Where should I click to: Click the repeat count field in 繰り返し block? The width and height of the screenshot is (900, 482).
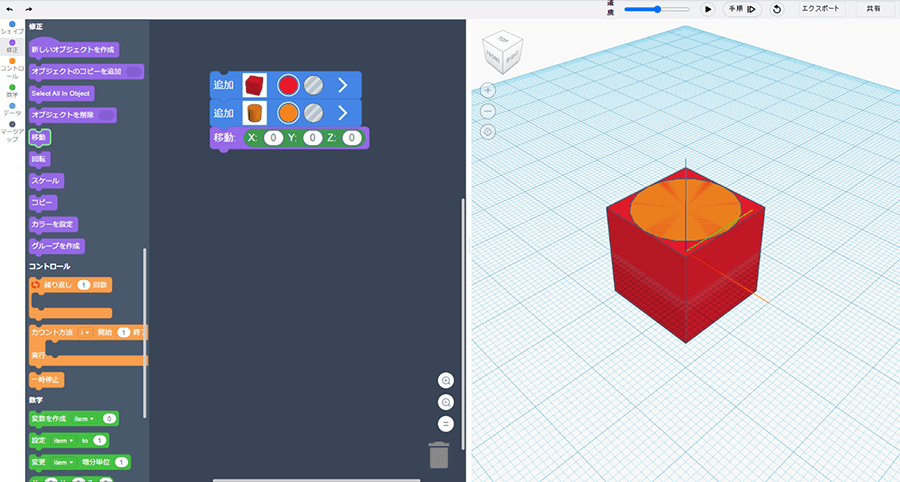pos(84,285)
